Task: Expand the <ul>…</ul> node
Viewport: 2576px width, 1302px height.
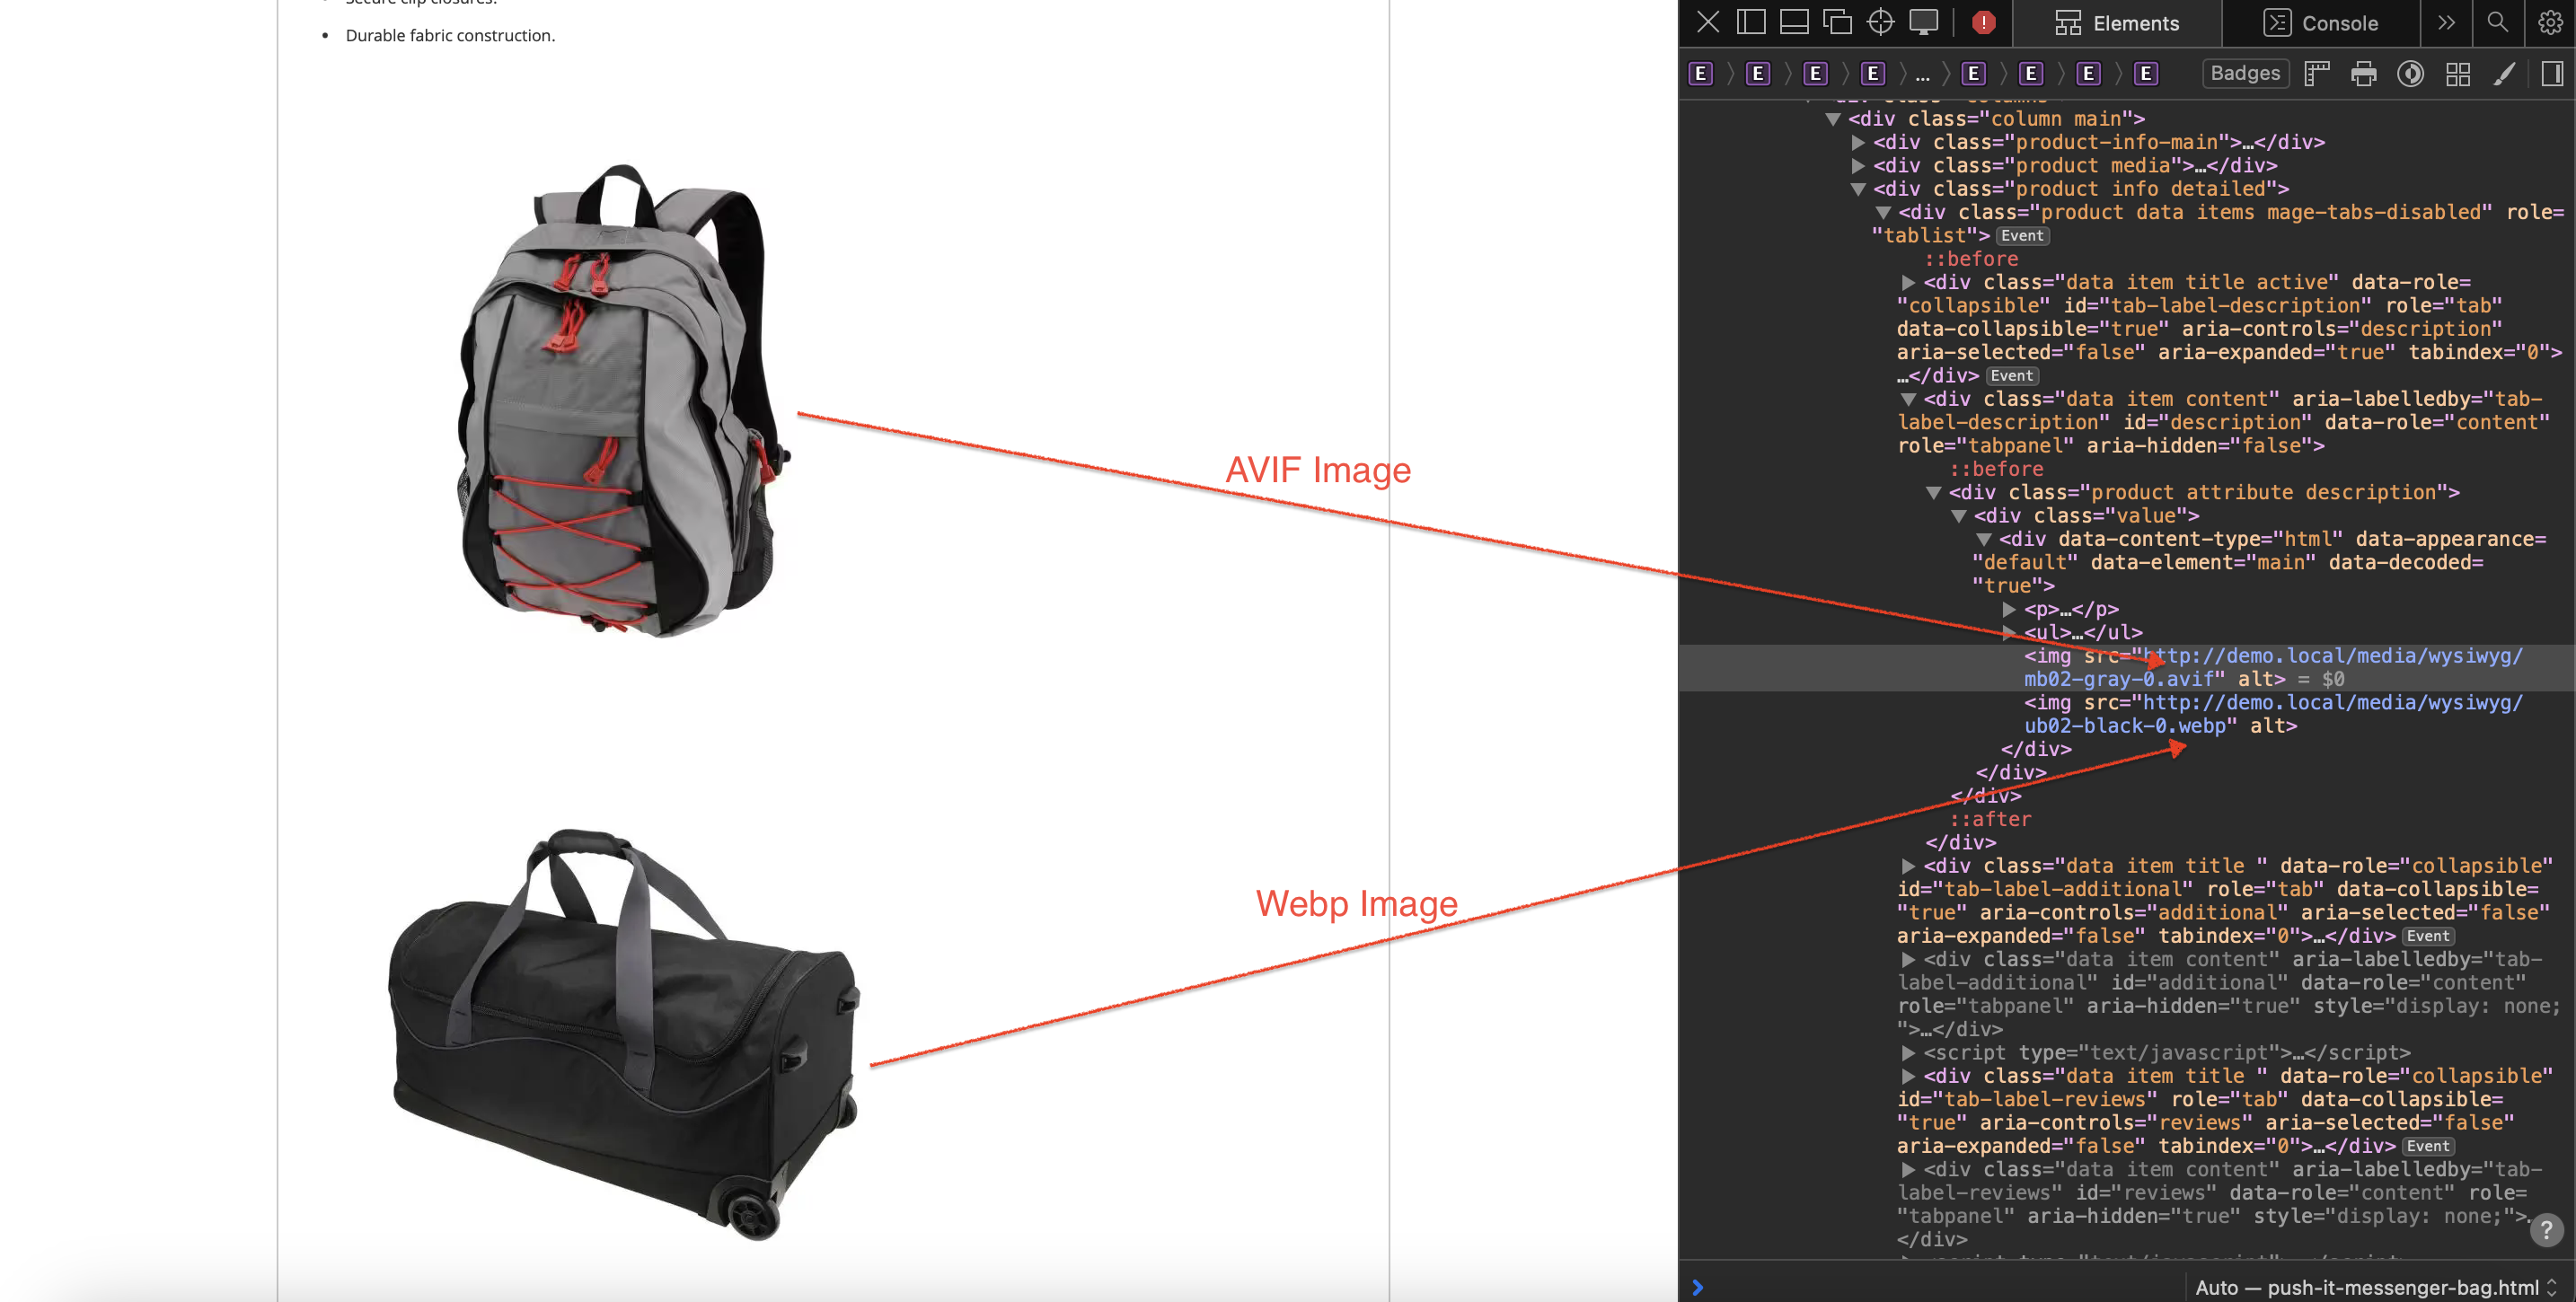Action: point(2009,633)
